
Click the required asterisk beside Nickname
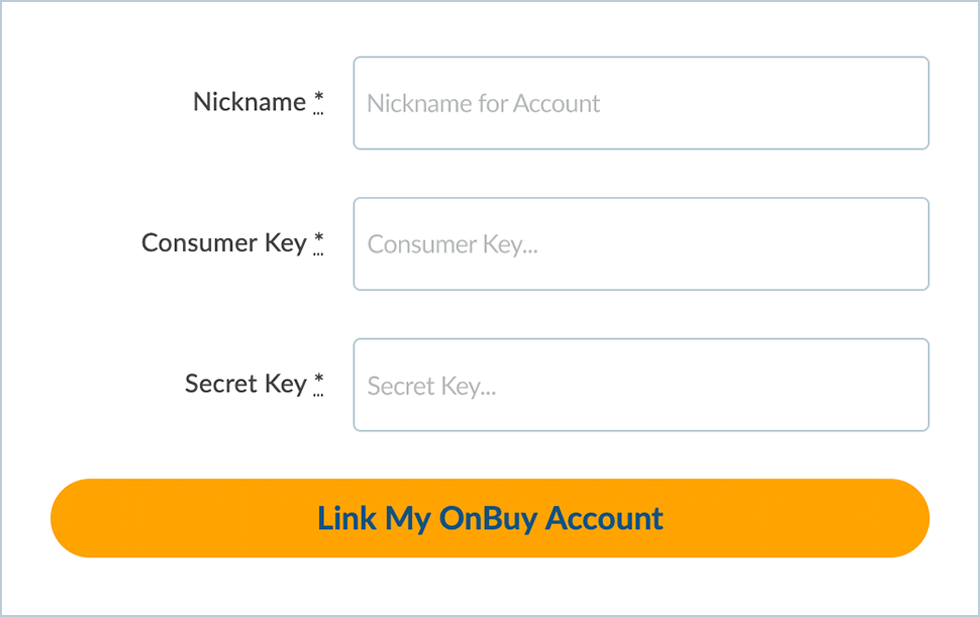pos(319,100)
